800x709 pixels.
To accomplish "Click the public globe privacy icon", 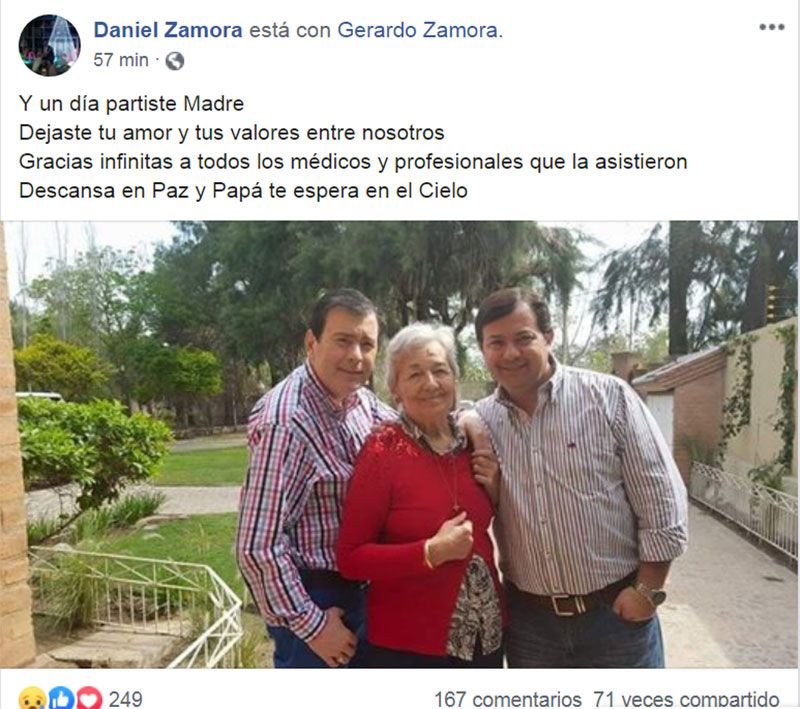I will tap(174, 61).
